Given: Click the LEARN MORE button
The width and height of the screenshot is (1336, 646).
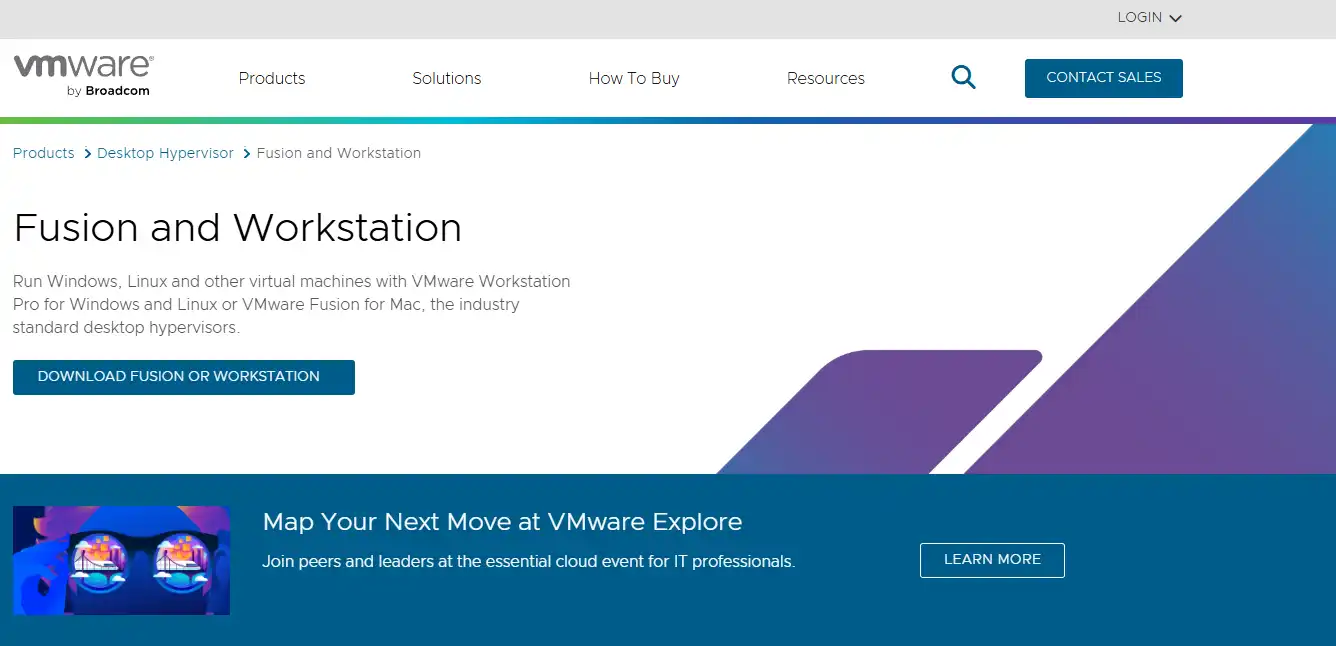Looking at the screenshot, I should (x=992, y=560).
